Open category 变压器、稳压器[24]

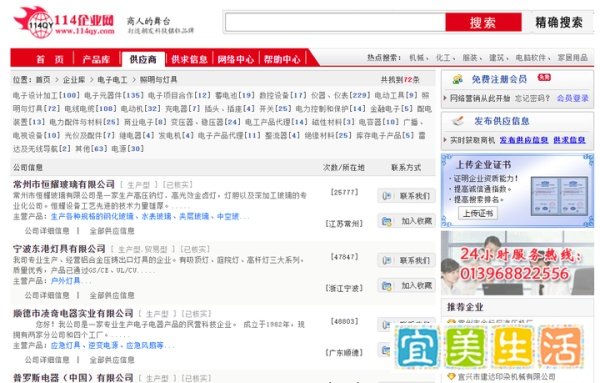tap(205, 122)
